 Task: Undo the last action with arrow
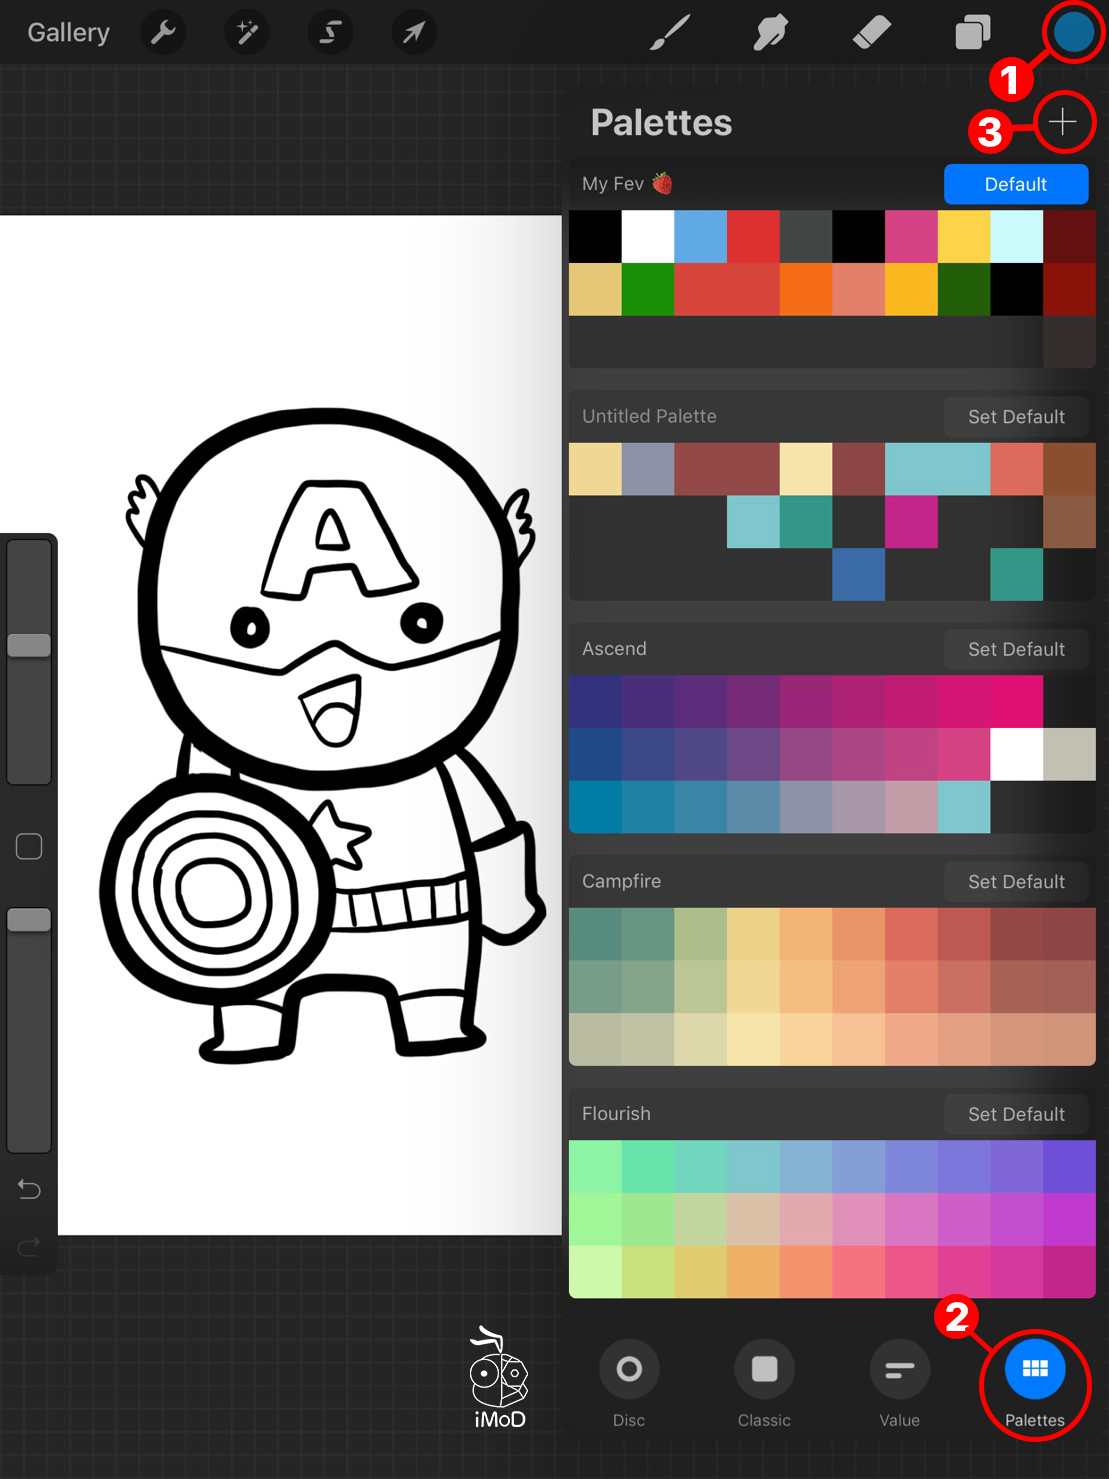pos(29,1189)
